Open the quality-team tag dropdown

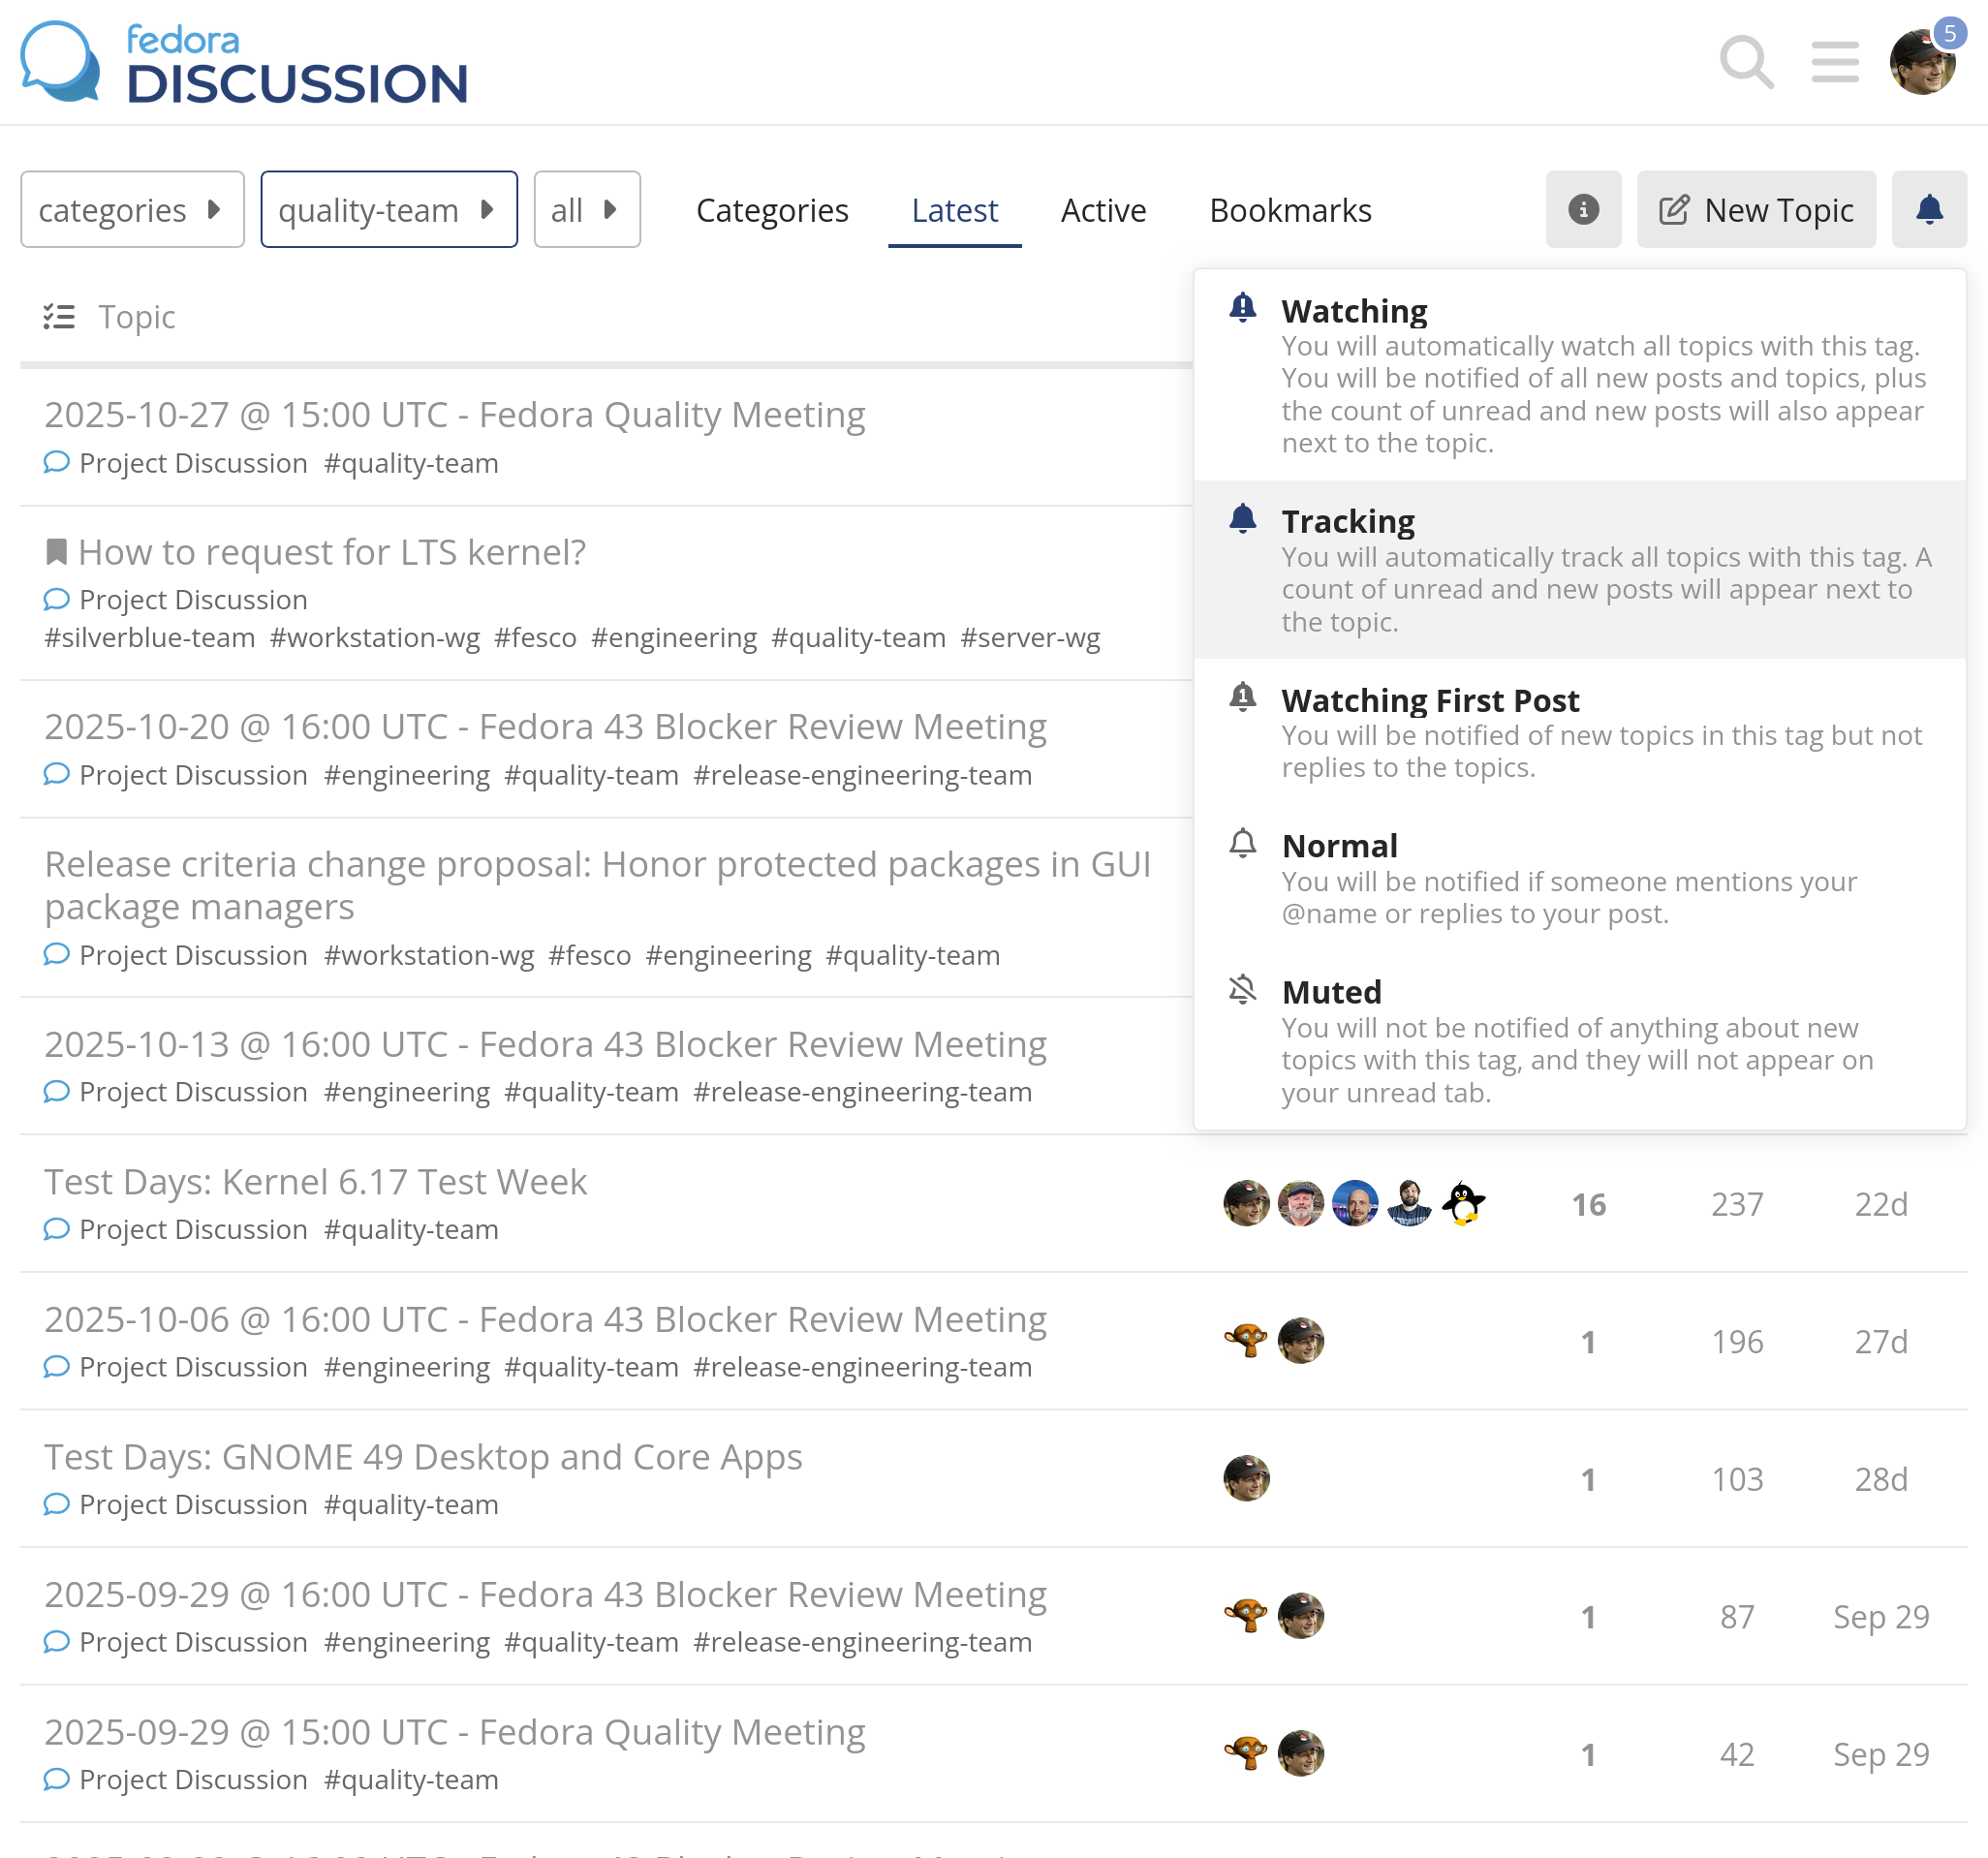point(388,210)
